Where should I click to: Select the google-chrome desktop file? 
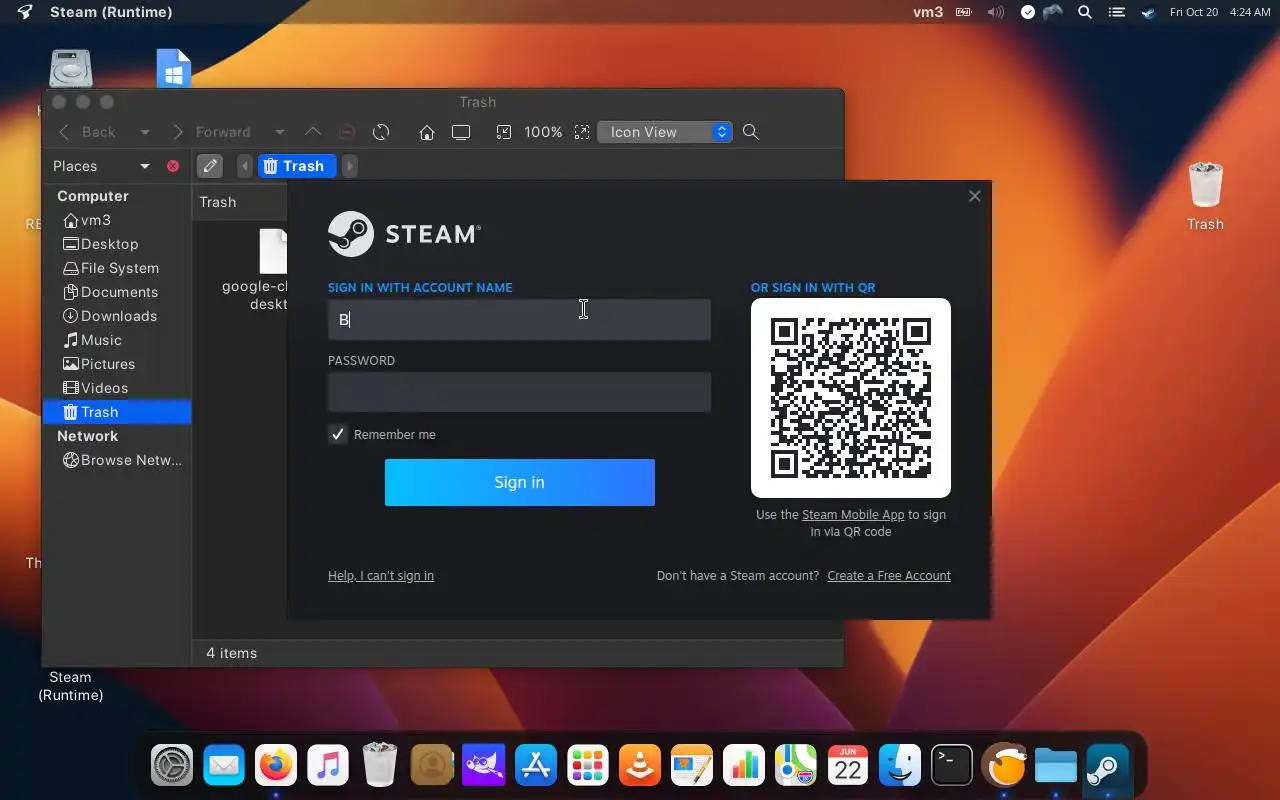[x=256, y=271]
